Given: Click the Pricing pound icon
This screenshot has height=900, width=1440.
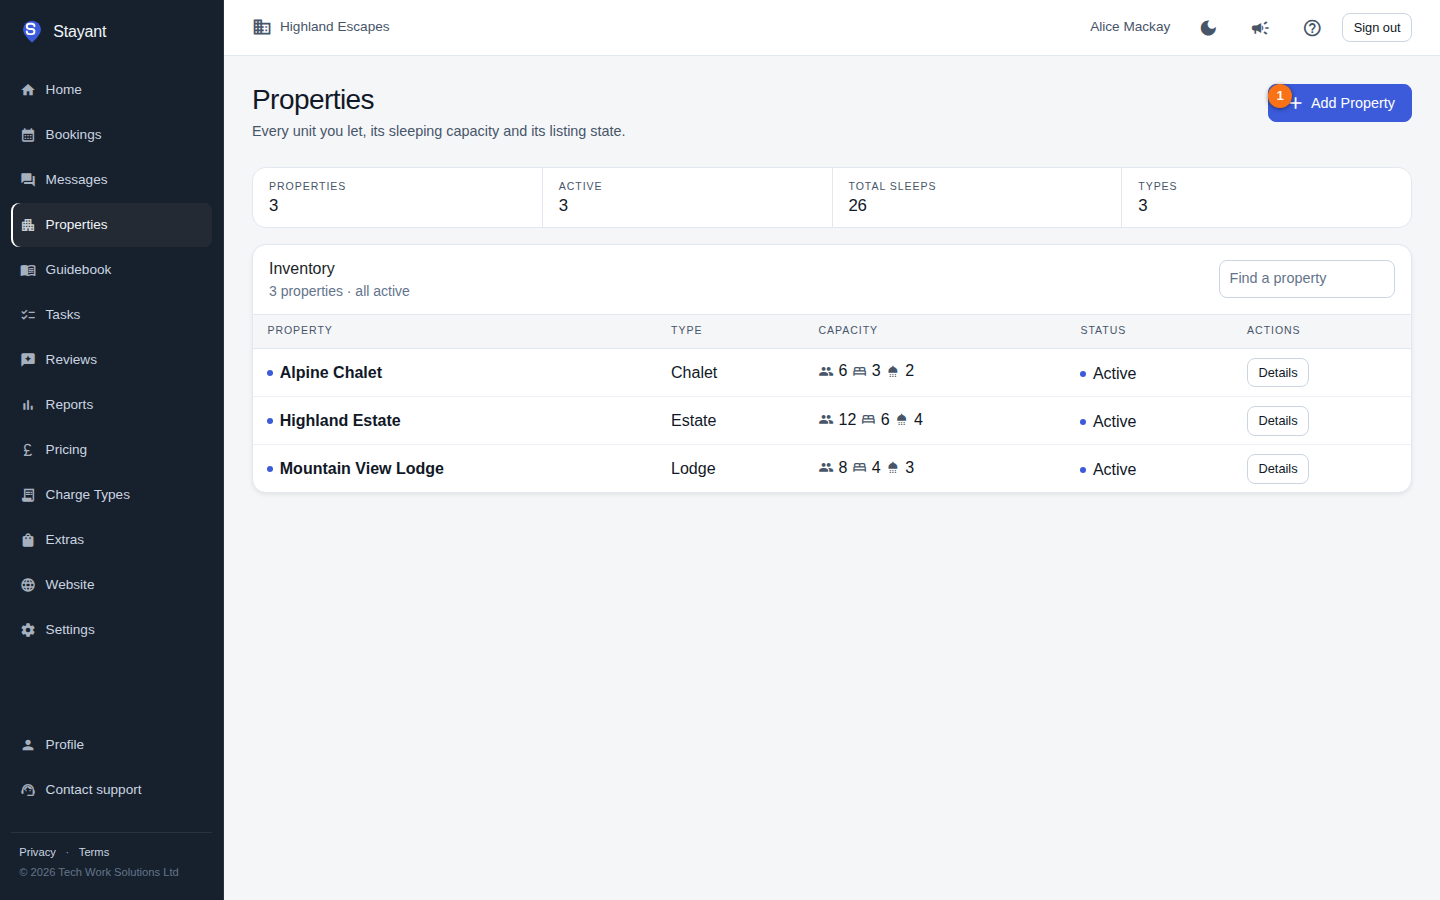Looking at the screenshot, I should tap(28, 450).
